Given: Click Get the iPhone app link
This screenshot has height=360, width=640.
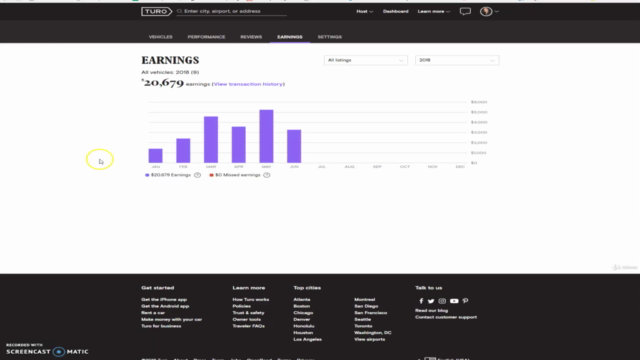Looking at the screenshot, I should click(164, 300).
